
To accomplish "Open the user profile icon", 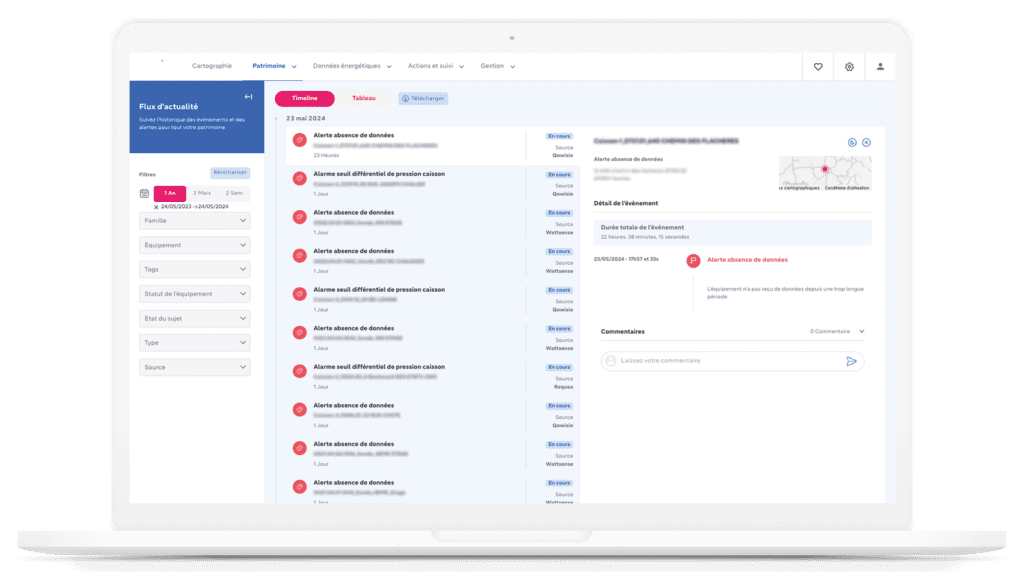I will pos(880,67).
